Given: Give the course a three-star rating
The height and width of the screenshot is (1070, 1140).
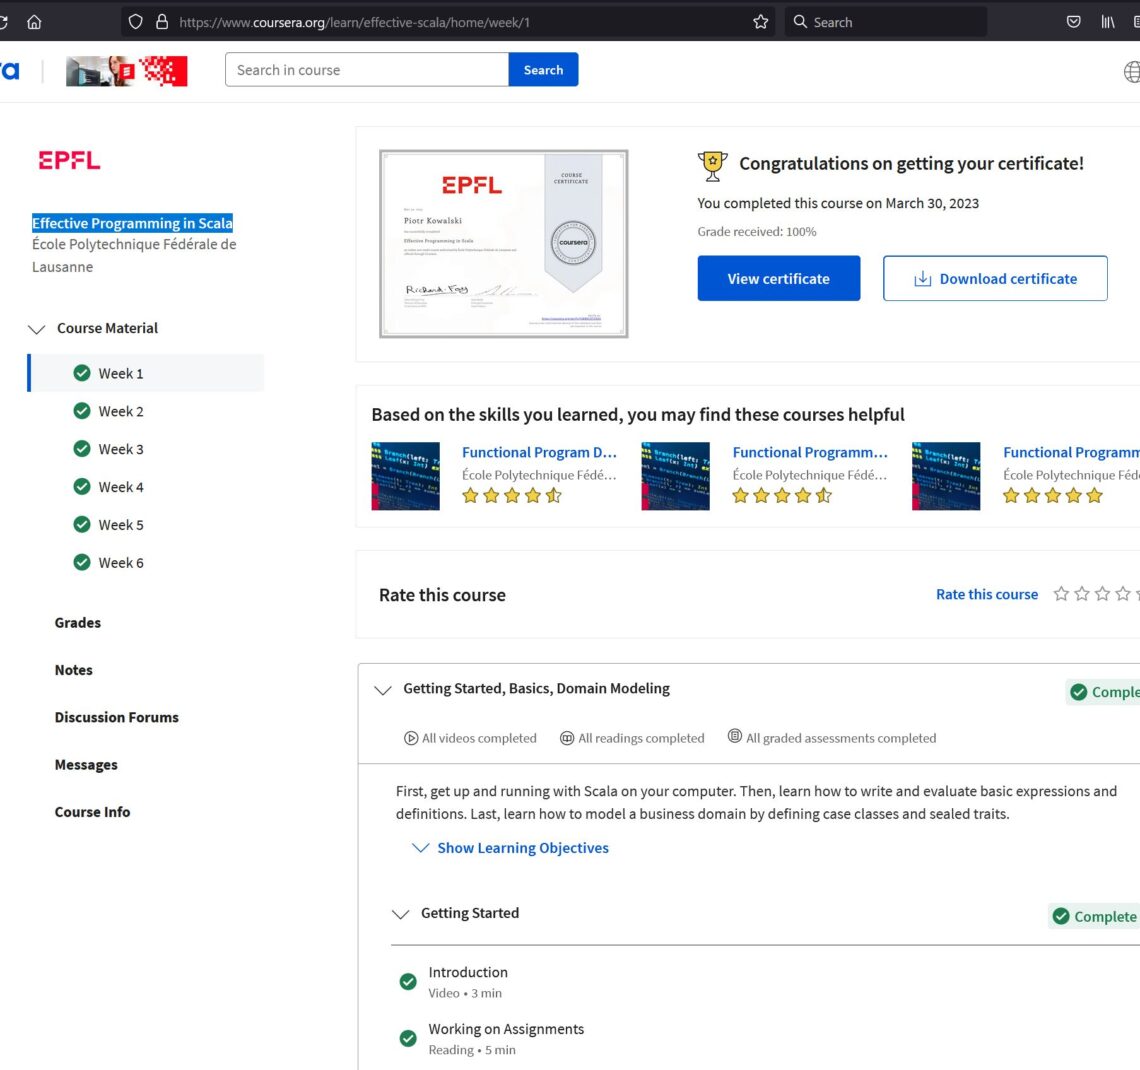Looking at the screenshot, I should 1102,594.
